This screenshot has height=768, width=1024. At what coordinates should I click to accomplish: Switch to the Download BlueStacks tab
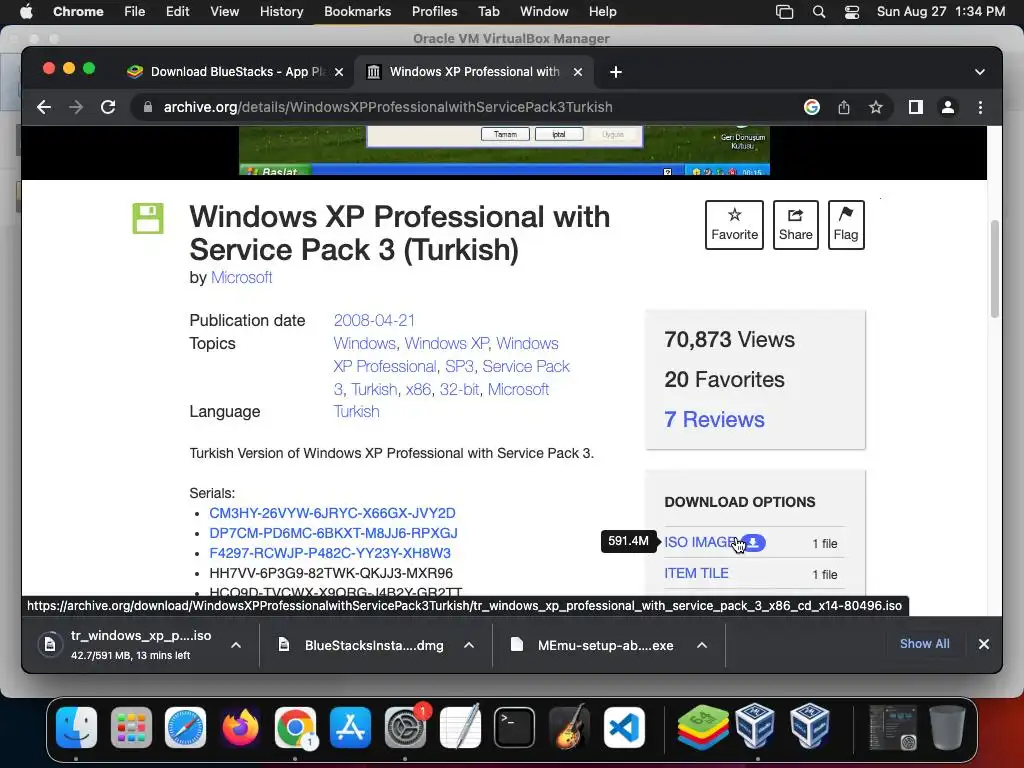tap(235, 72)
